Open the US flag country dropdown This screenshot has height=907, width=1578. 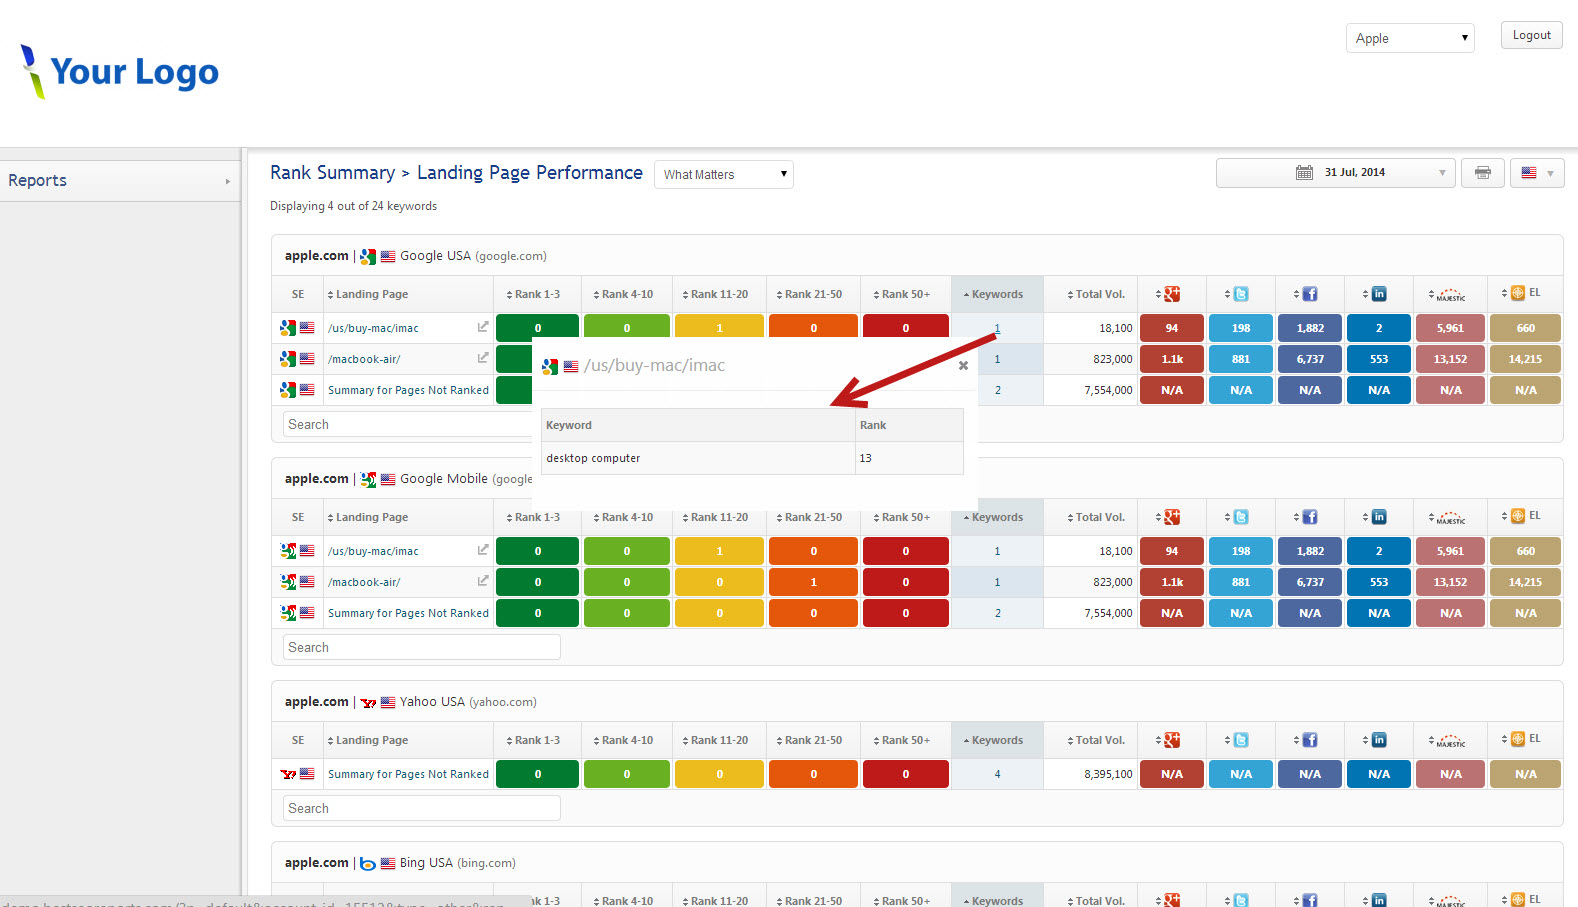(1537, 173)
